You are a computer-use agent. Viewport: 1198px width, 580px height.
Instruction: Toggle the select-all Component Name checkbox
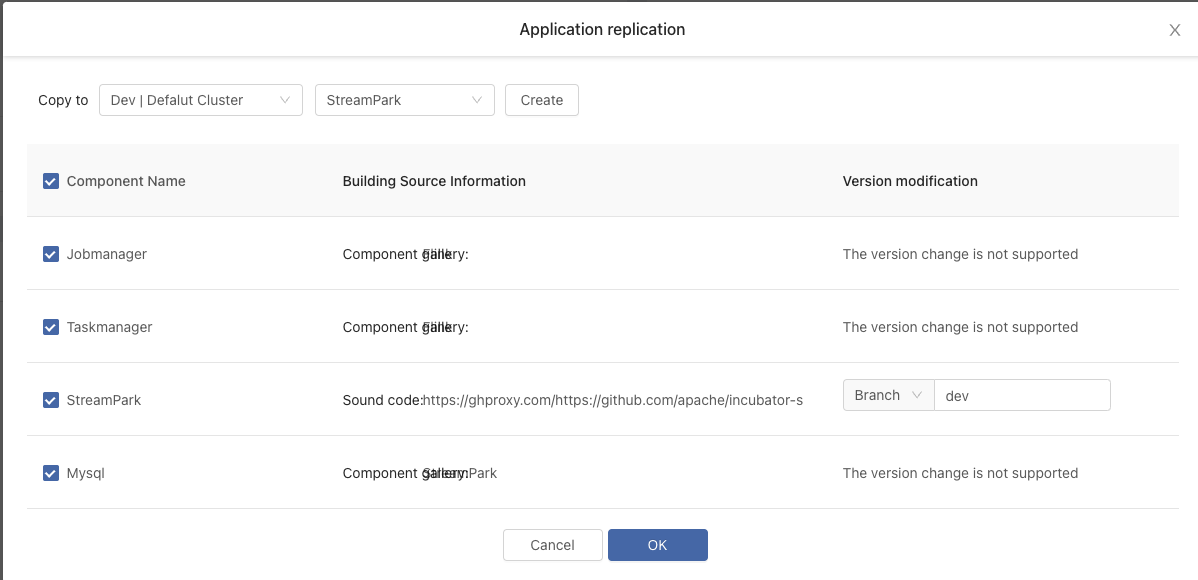pos(51,181)
